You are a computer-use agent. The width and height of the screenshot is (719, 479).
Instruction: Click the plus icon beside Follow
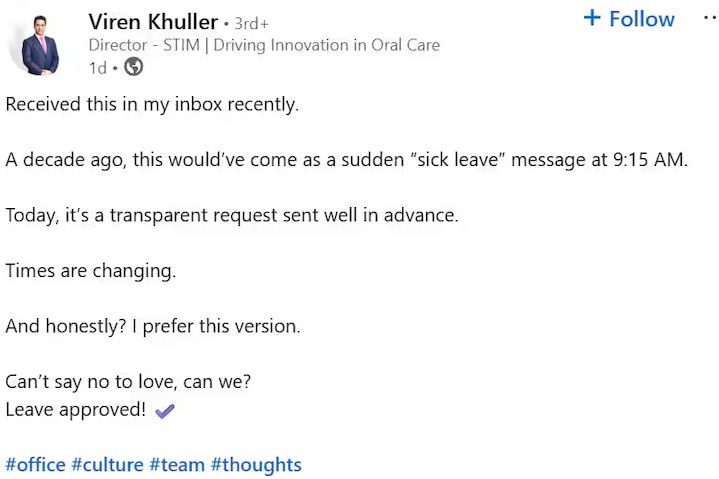(x=592, y=18)
